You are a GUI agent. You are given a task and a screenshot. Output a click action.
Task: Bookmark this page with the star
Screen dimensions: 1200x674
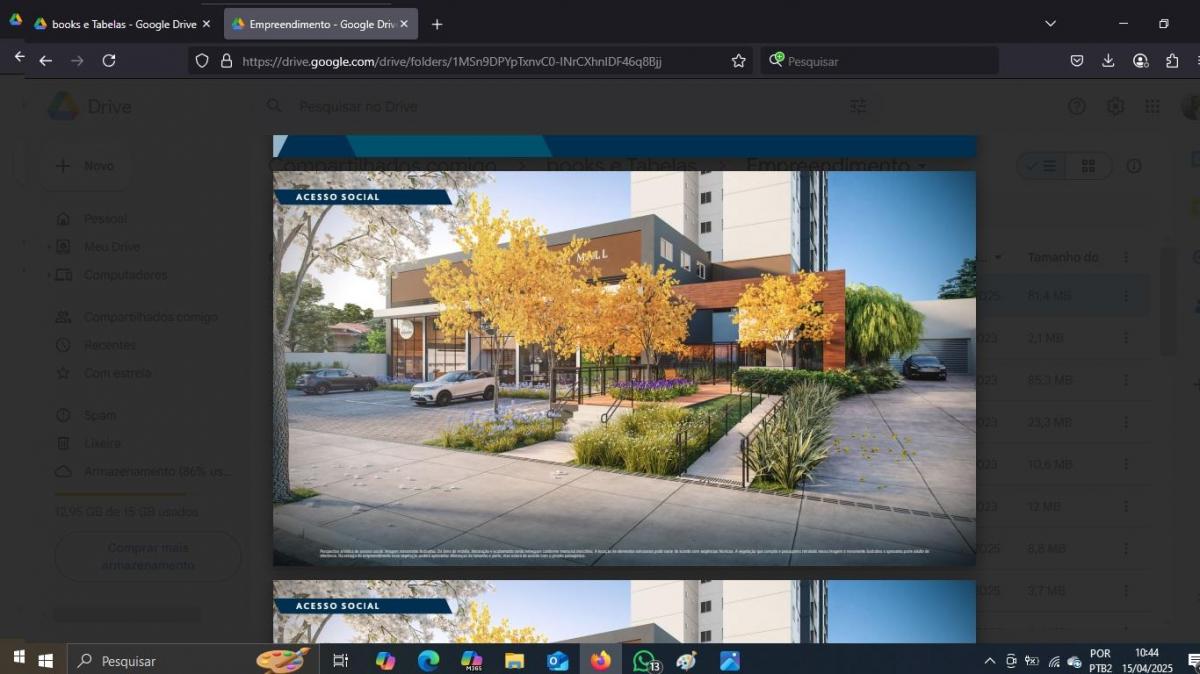tap(739, 61)
